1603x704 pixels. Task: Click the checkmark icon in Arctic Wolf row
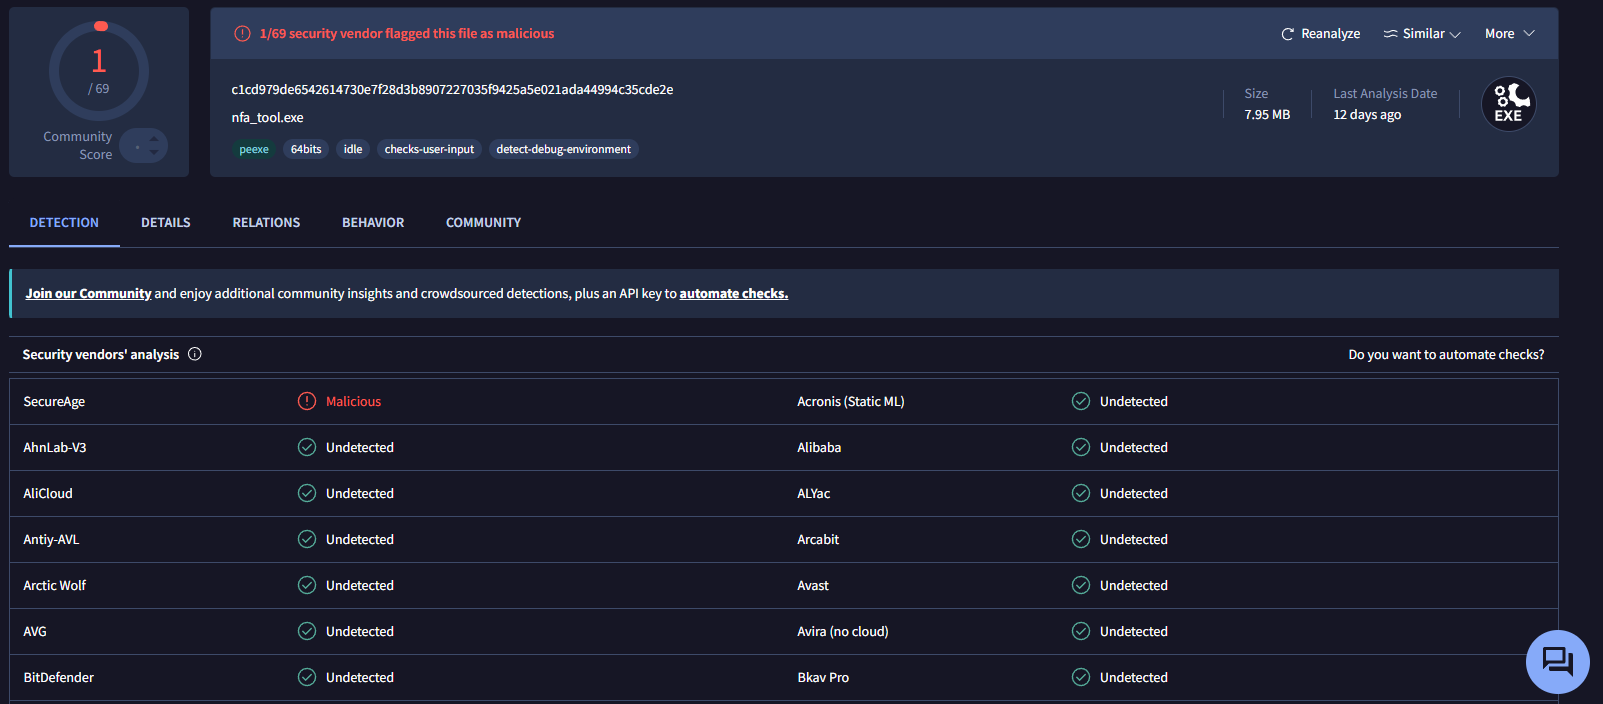pos(307,585)
